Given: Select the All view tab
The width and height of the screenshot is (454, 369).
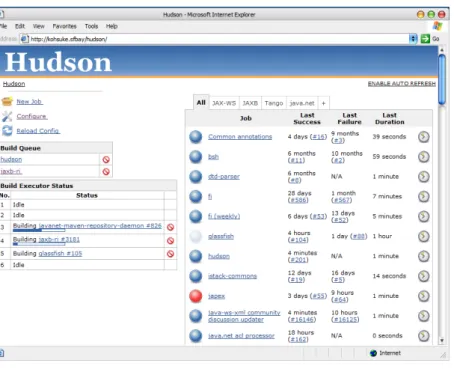Looking at the screenshot, I should point(201,102).
